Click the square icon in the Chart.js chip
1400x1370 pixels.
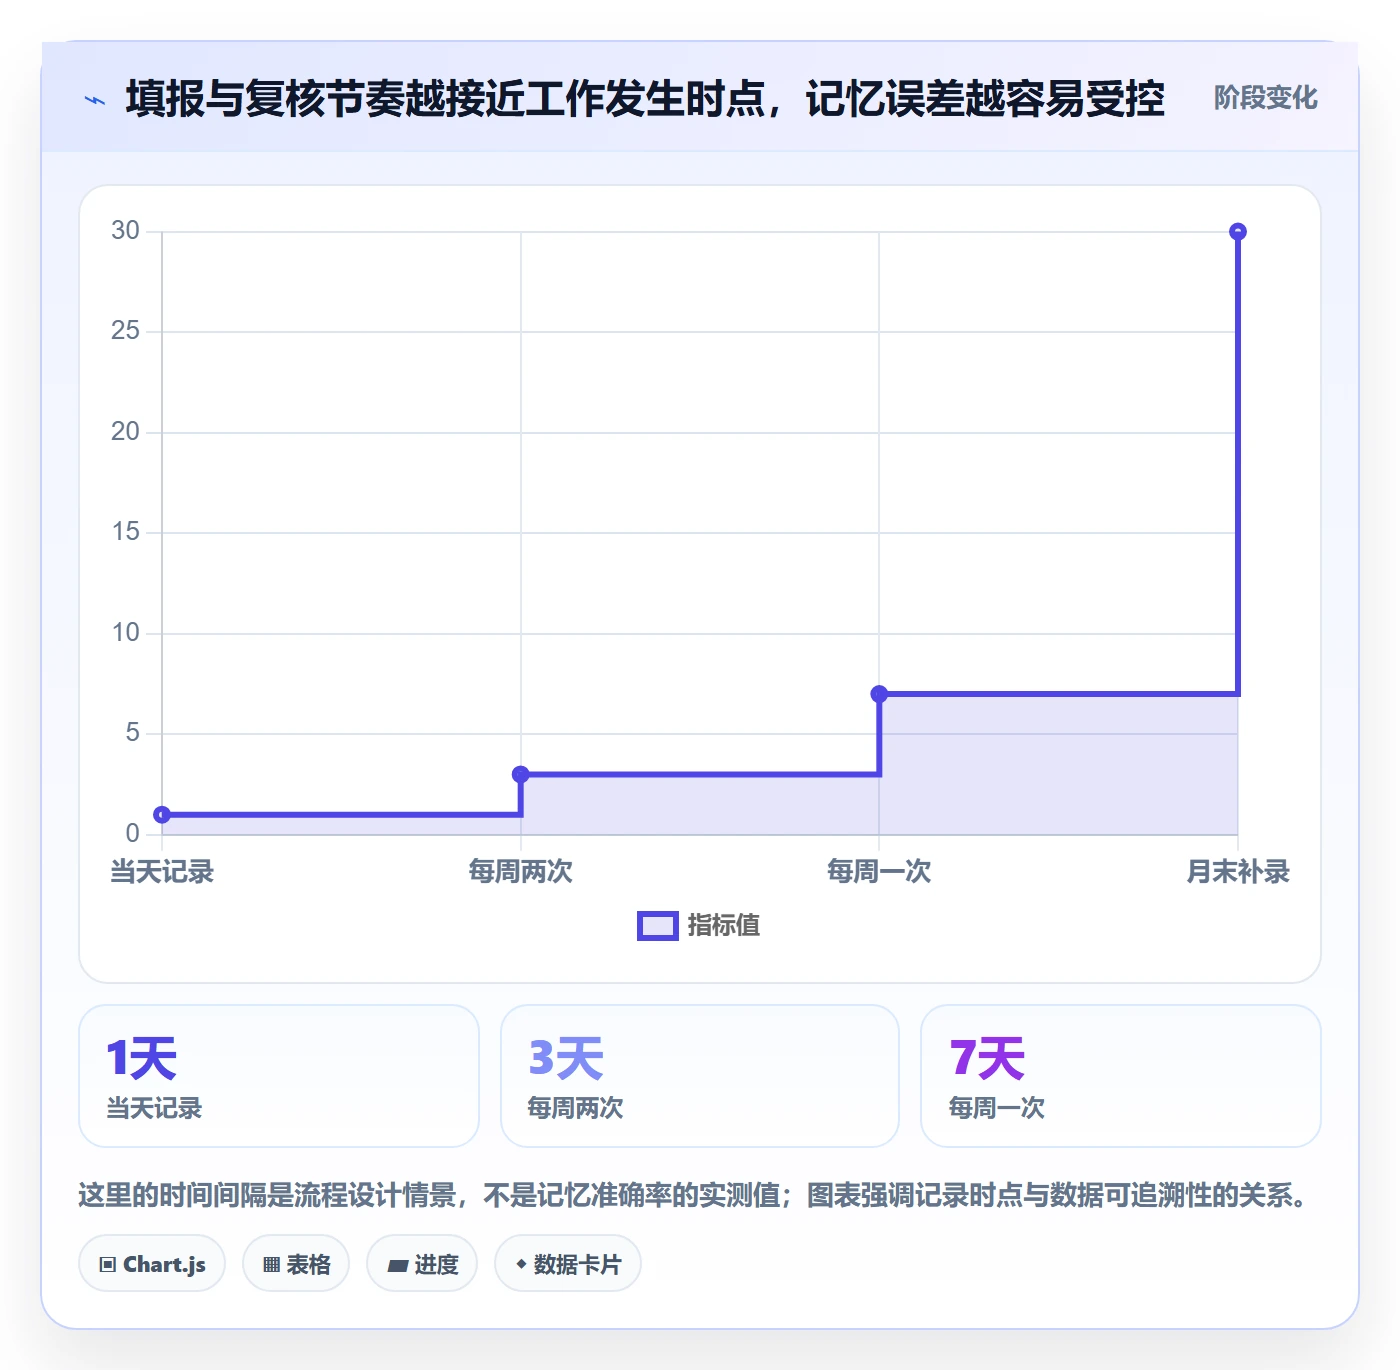pyautogui.click(x=108, y=1265)
